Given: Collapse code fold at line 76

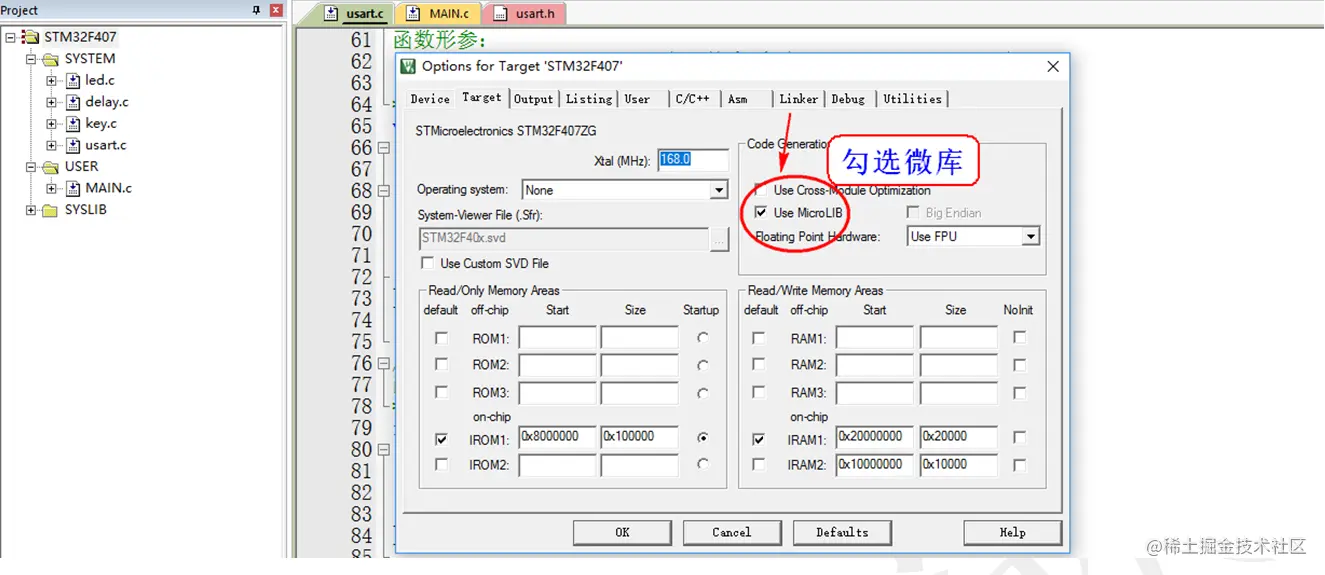Looking at the screenshot, I should pyautogui.click(x=383, y=364).
